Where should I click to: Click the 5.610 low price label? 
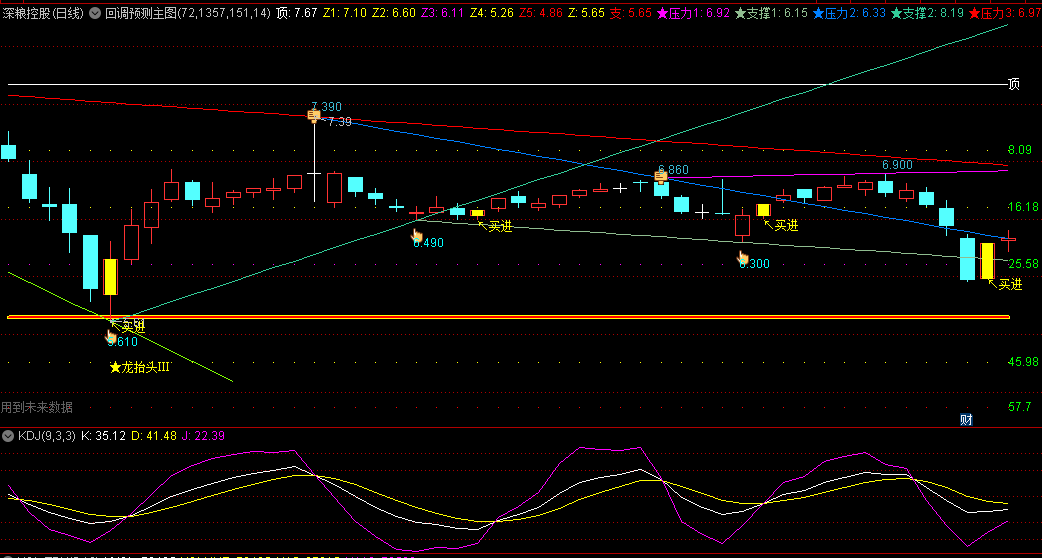[122, 342]
